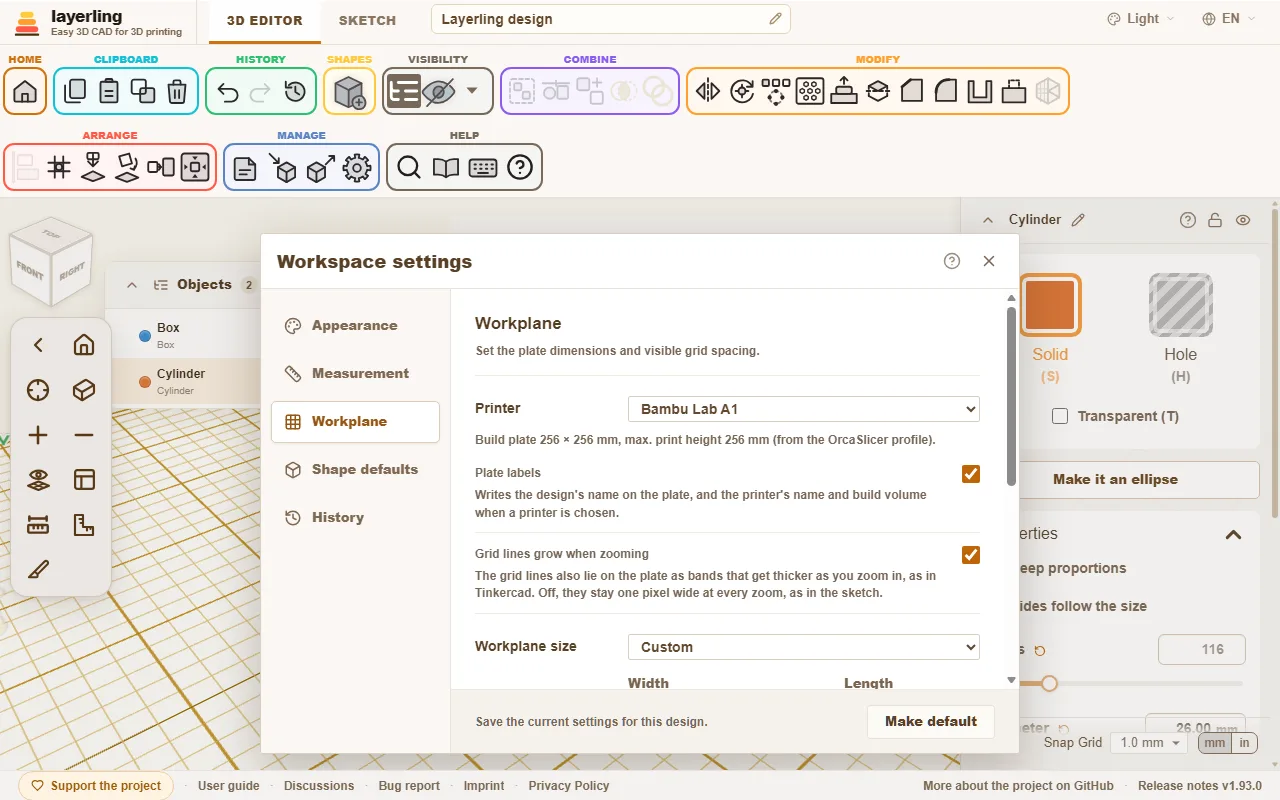Open the Measurement settings section
This screenshot has height=800, width=1280.
pos(355,374)
